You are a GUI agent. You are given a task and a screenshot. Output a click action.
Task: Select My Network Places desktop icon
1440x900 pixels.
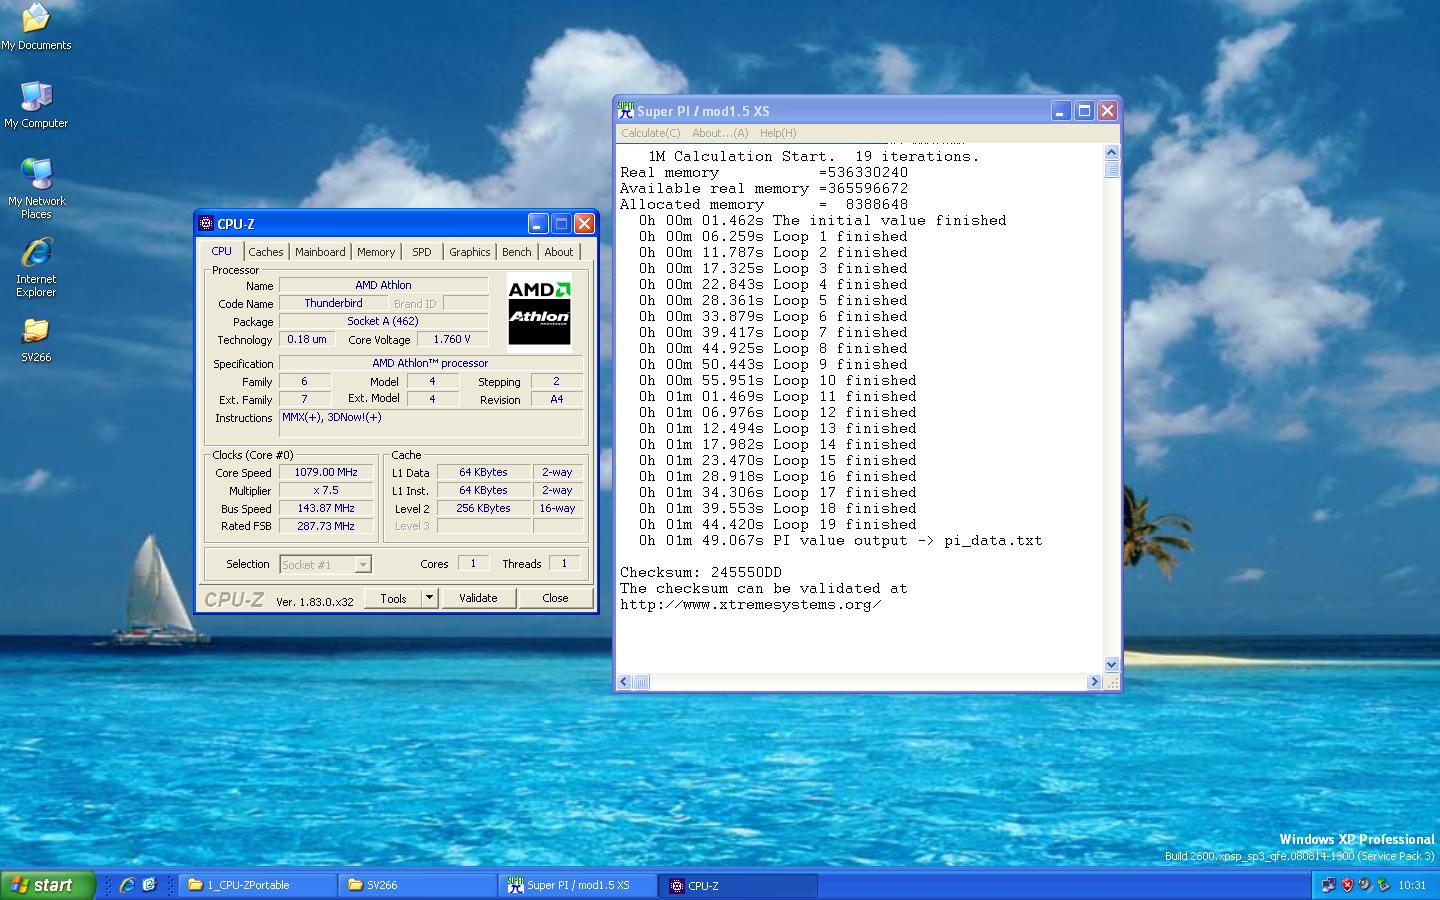click(36, 188)
